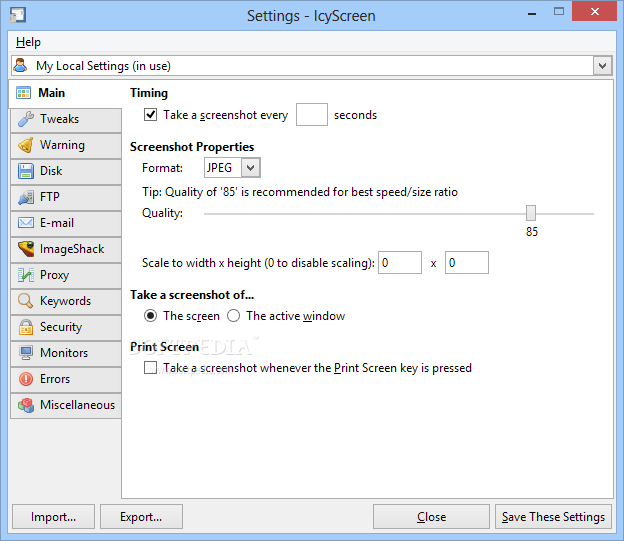
Task: Switch to the ImageShack tab
Action: [x=66, y=249]
